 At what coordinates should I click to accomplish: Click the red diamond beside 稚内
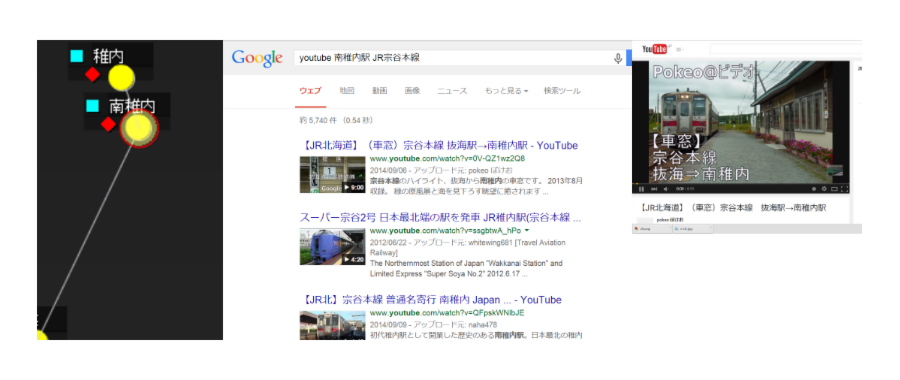[92, 75]
